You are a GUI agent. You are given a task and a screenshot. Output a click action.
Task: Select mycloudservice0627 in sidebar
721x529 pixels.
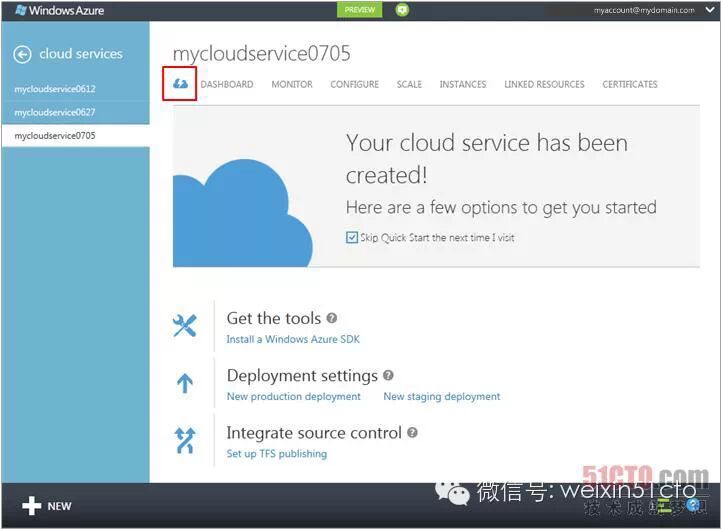point(75,112)
